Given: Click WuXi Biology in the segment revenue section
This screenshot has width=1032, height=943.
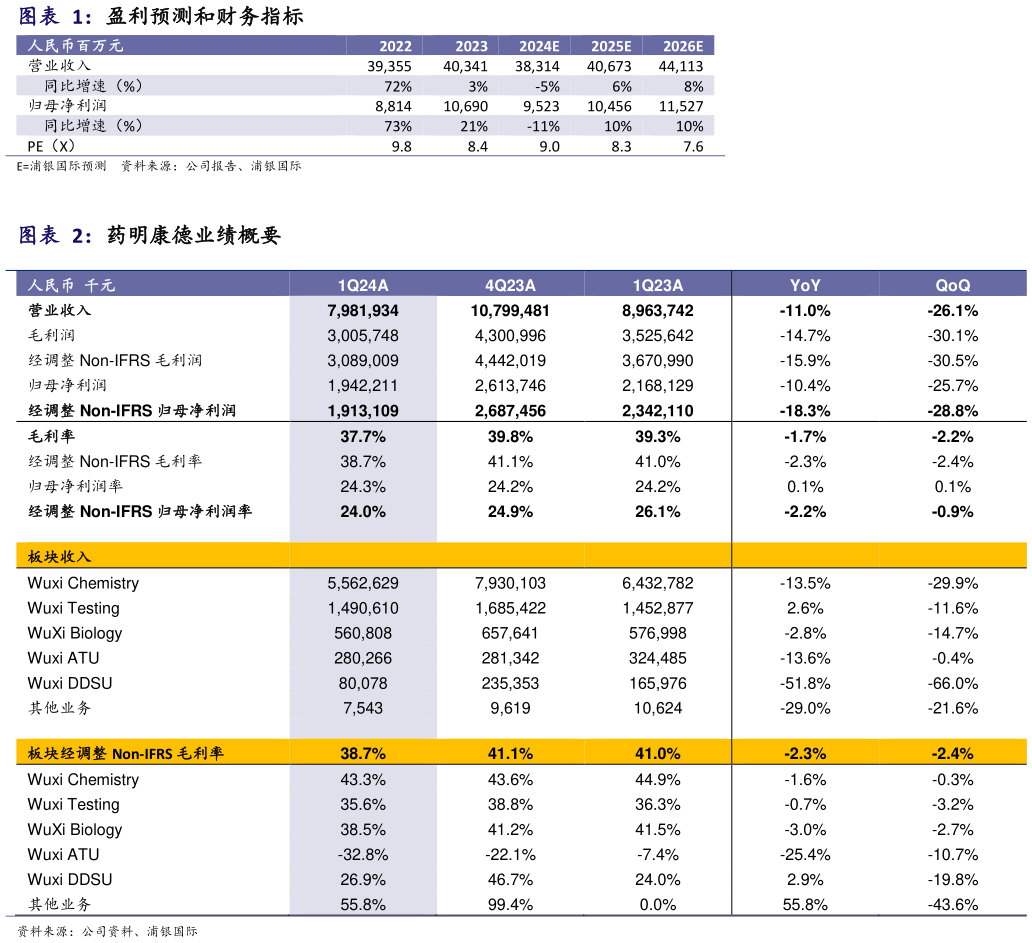Looking at the screenshot, I should [74, 633].
